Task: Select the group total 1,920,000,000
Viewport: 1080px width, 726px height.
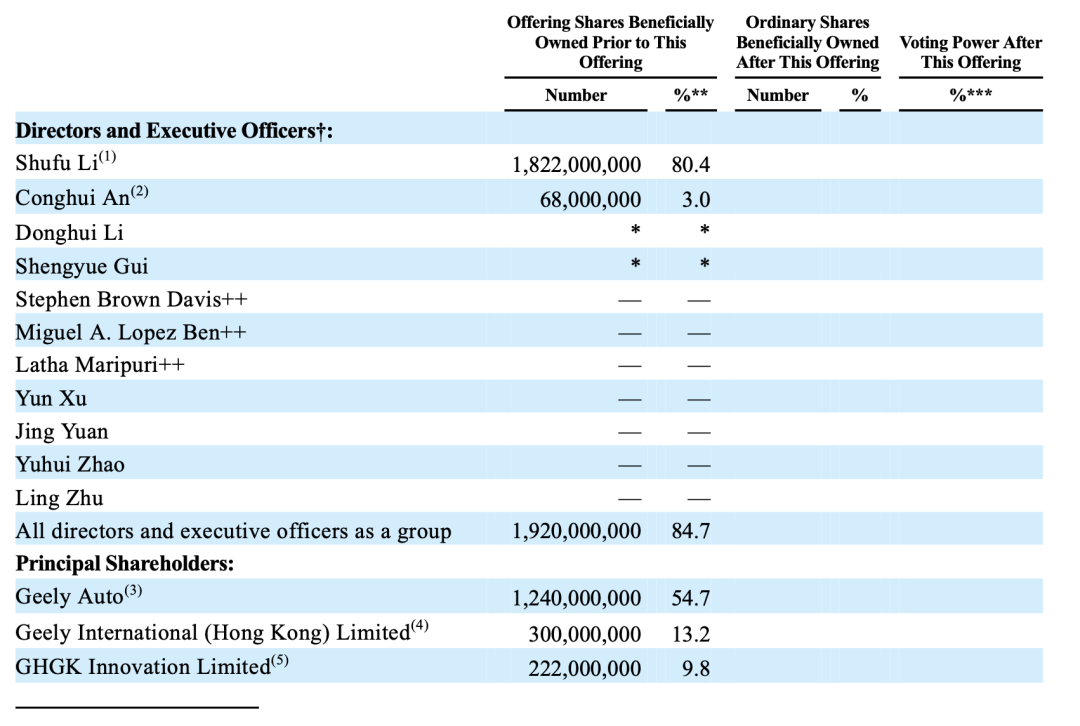Action: (x=576, y=531)
